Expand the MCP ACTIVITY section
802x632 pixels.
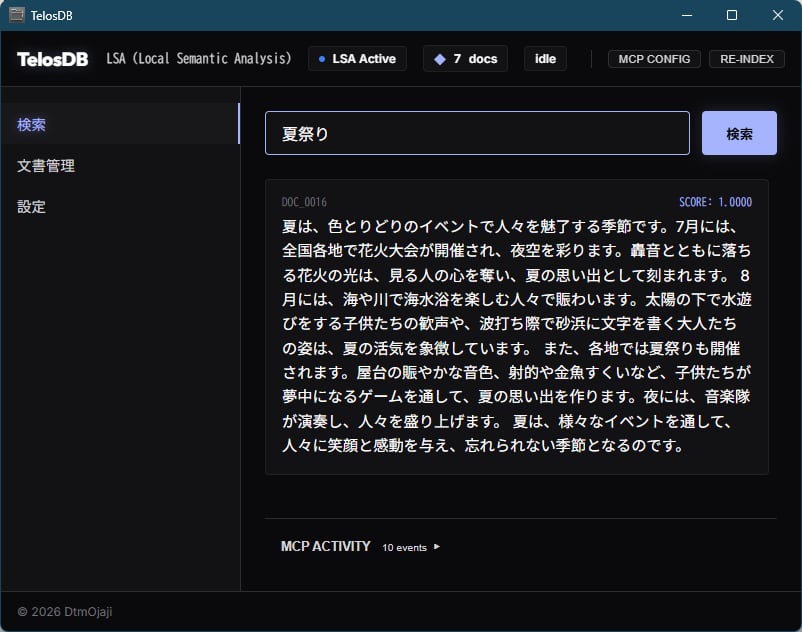point(326,547)
